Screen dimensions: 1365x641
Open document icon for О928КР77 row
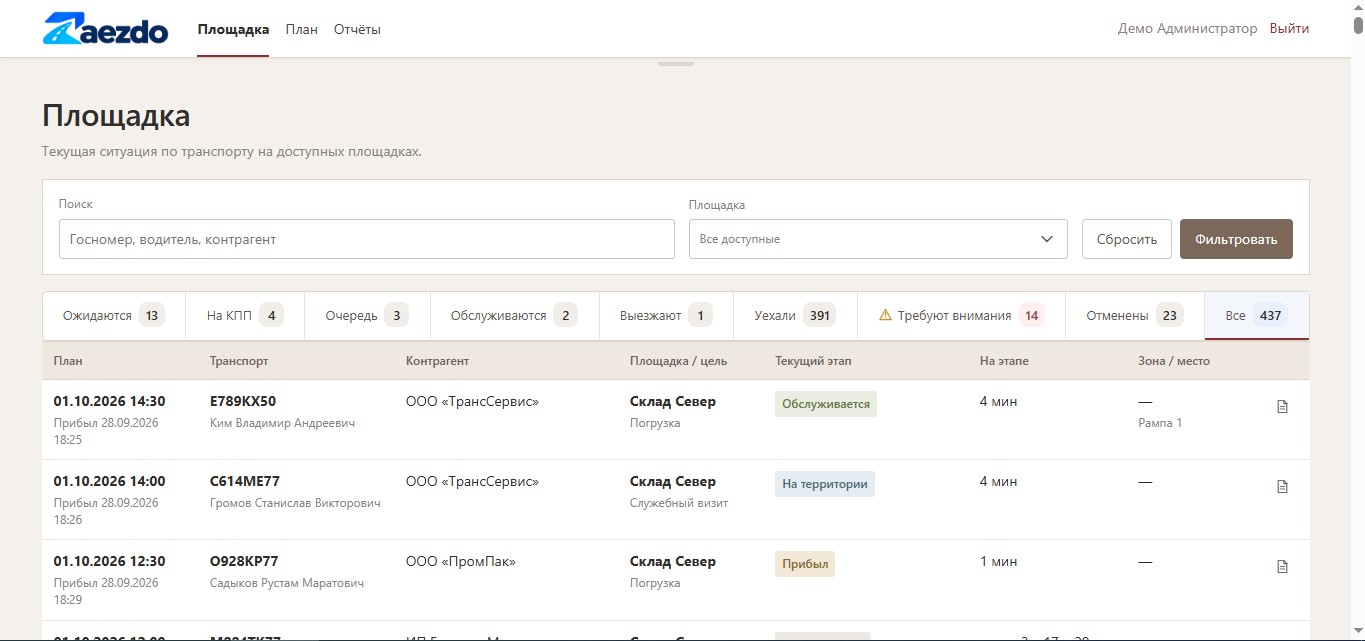click(1283, 567)
